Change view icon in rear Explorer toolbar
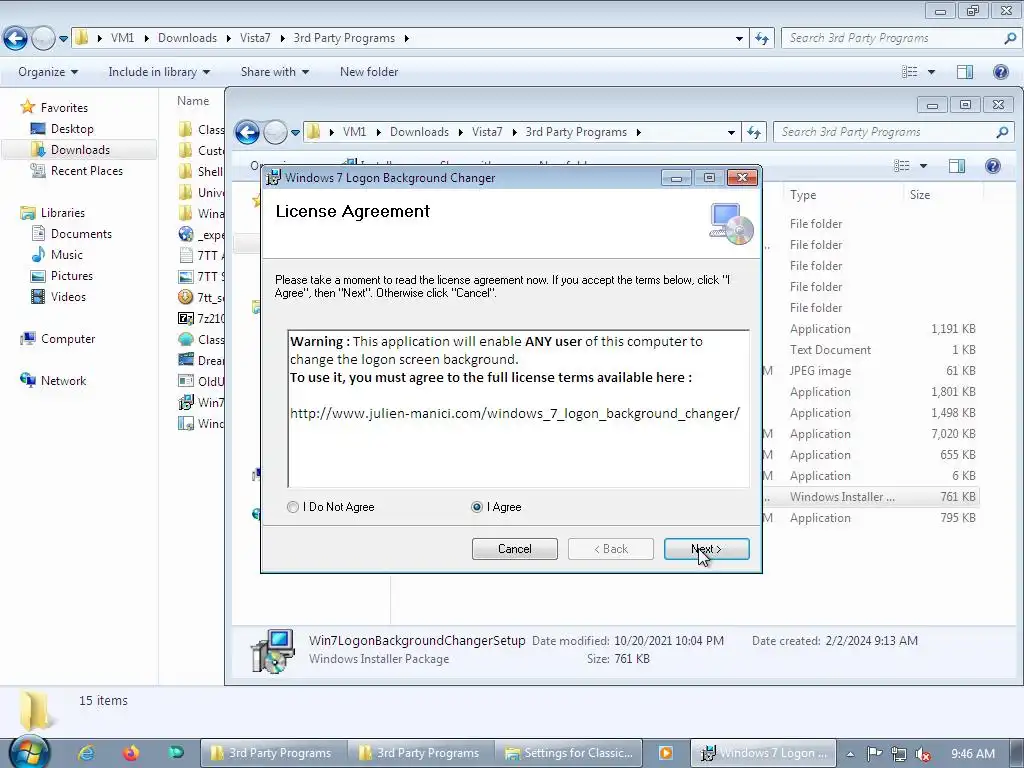The width and height of the screenshot is (1024, 768). [910, 72]
